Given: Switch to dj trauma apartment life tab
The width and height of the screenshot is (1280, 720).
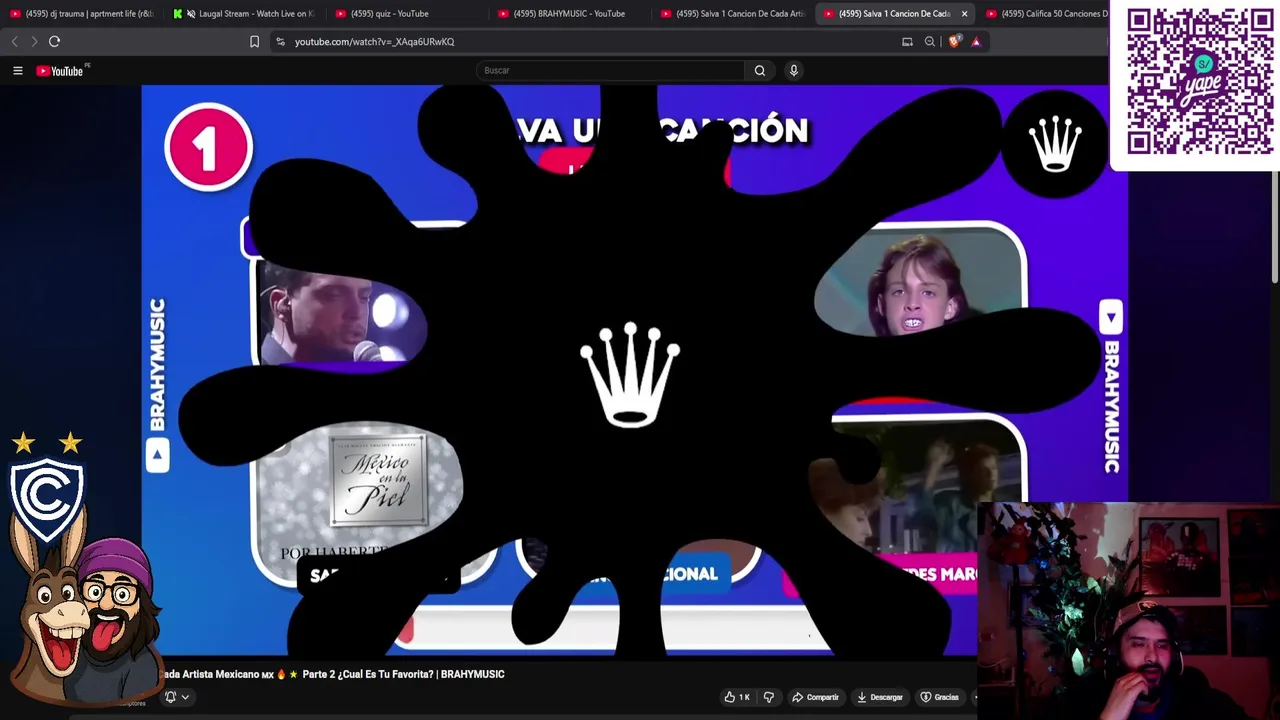Looking at the screenshot, I should (82, 13).
